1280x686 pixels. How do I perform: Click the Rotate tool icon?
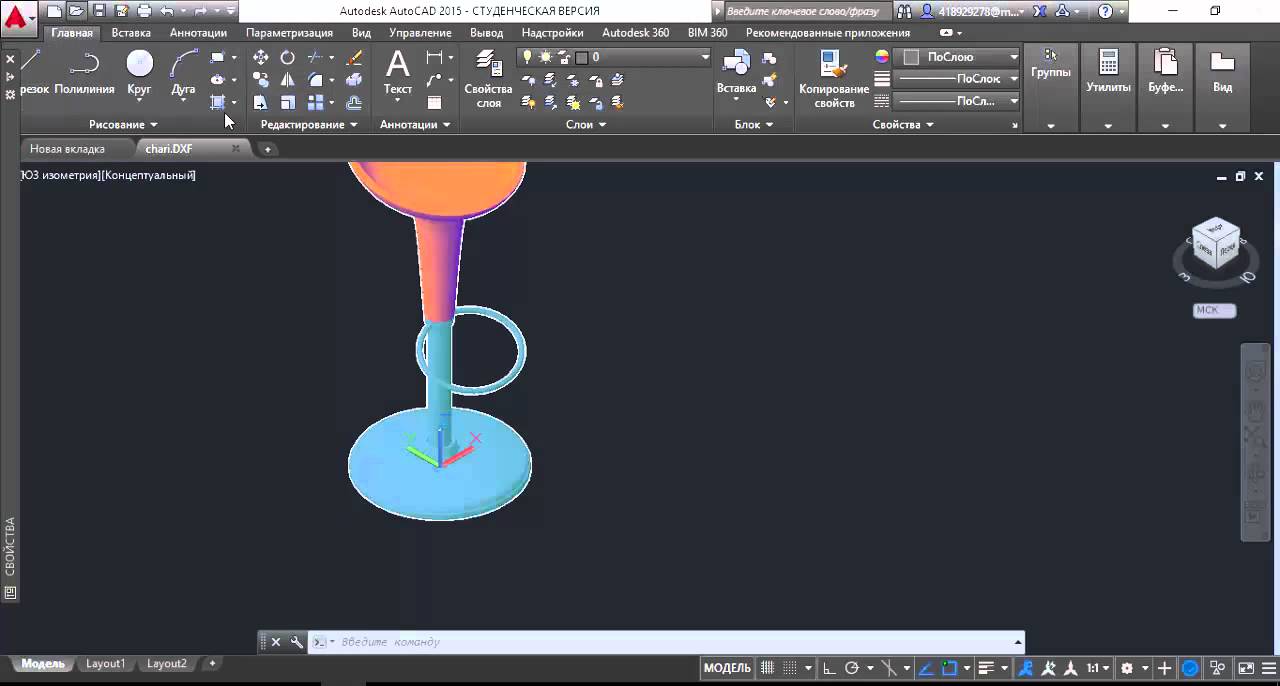click(x=287, y=58)
